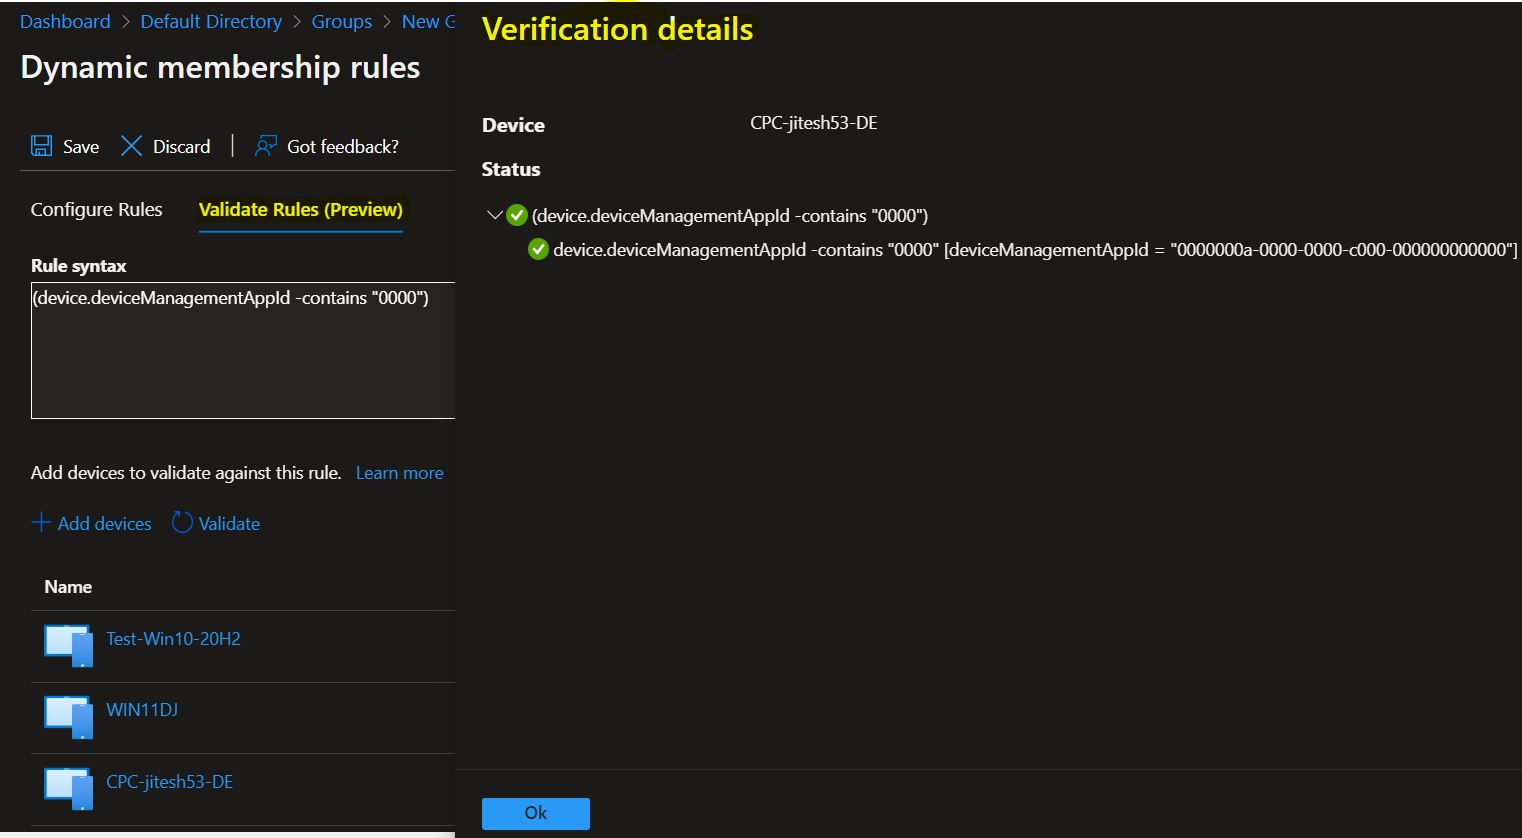
Task: Select Validate Rules (Preview) tab
Action: 301,209
